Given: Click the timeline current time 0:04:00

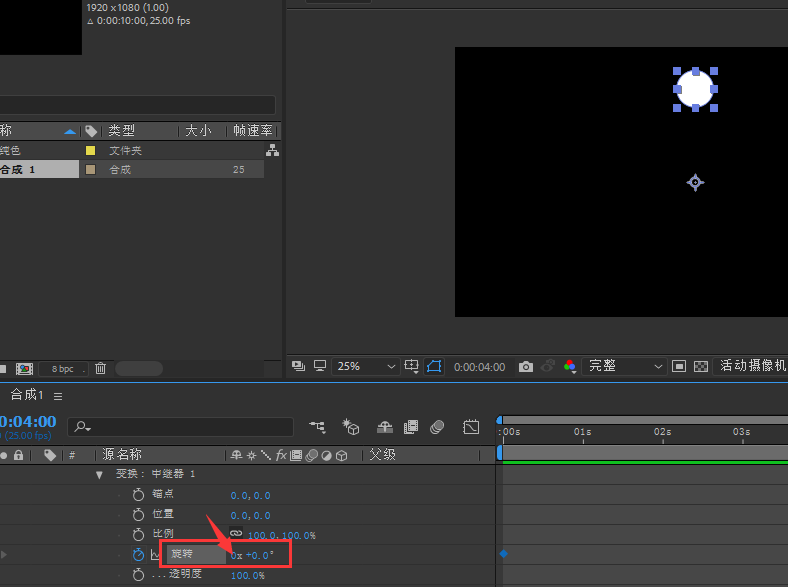Looking at the screenshot, I should click(28, 422).
